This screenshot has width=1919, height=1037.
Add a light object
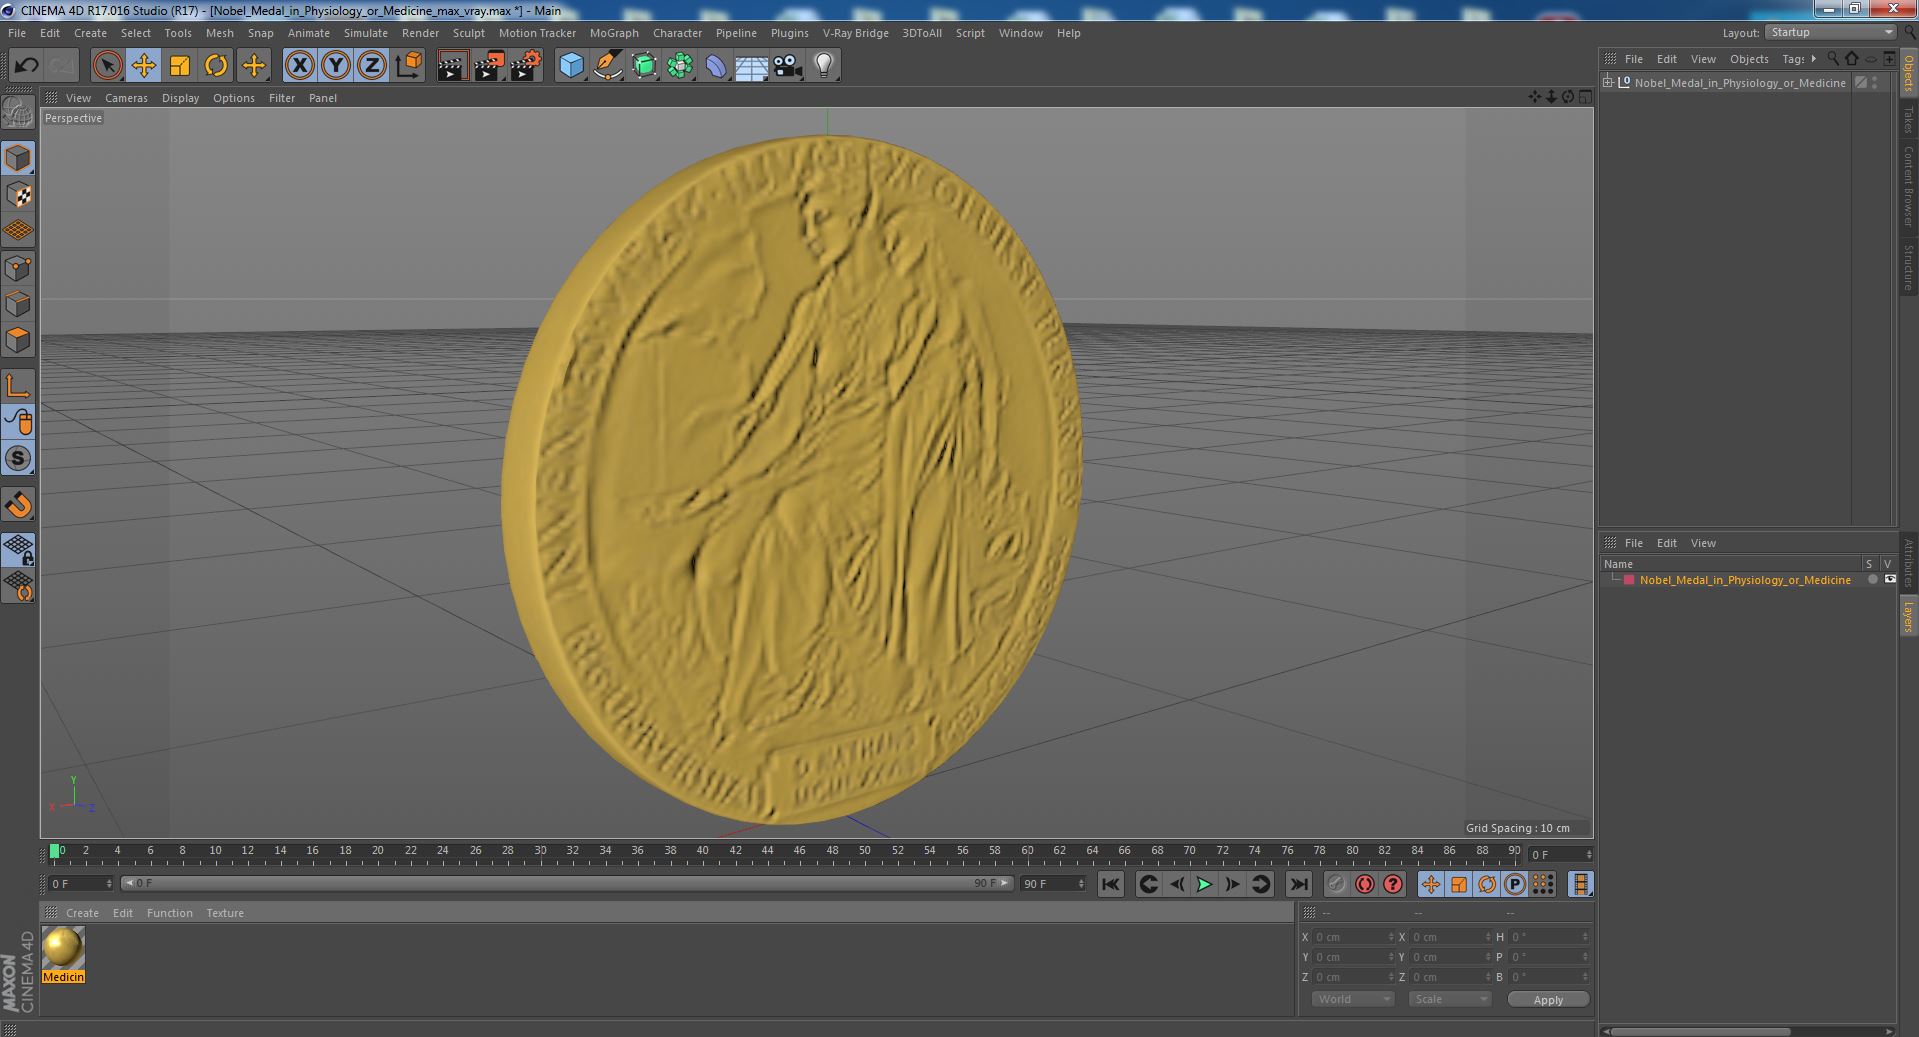click(824, 66)
